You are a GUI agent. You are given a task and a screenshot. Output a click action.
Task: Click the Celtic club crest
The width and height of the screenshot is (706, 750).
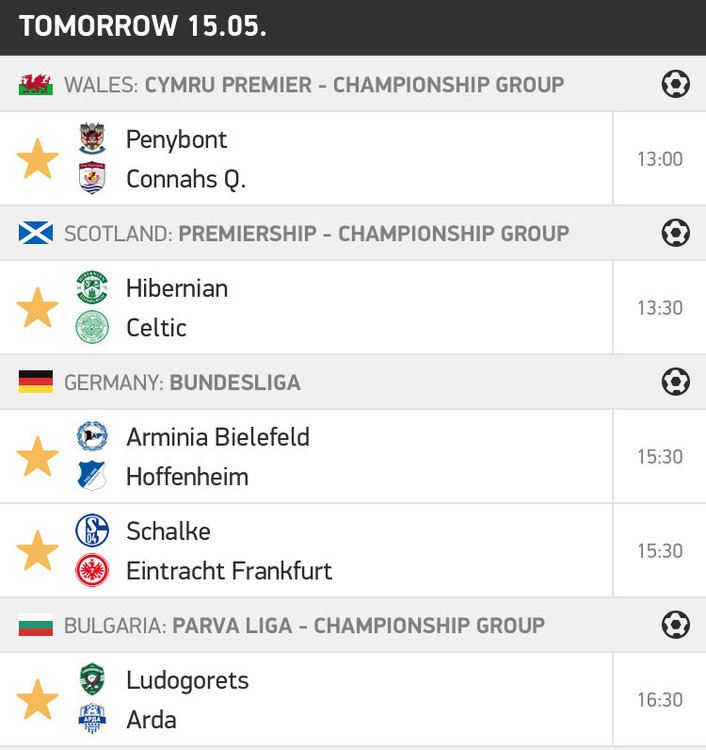[92, 327]
